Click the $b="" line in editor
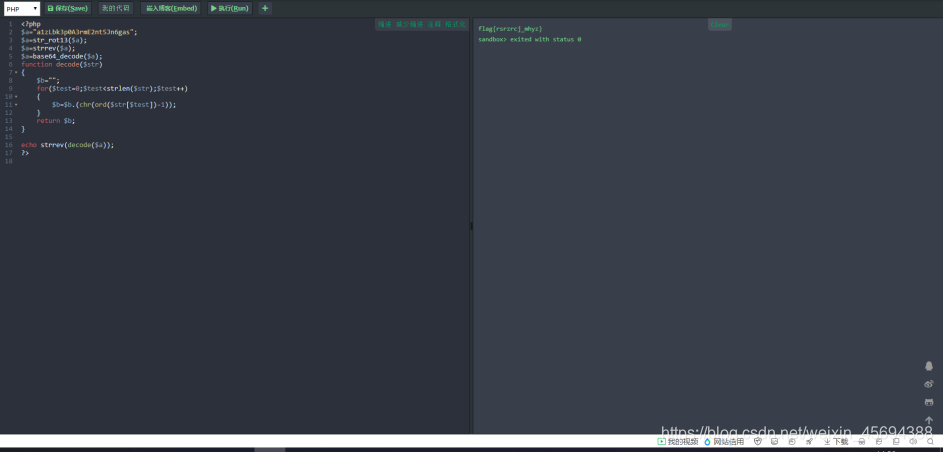Viewport: 943px width, 452px height. [x=48, y=81]
